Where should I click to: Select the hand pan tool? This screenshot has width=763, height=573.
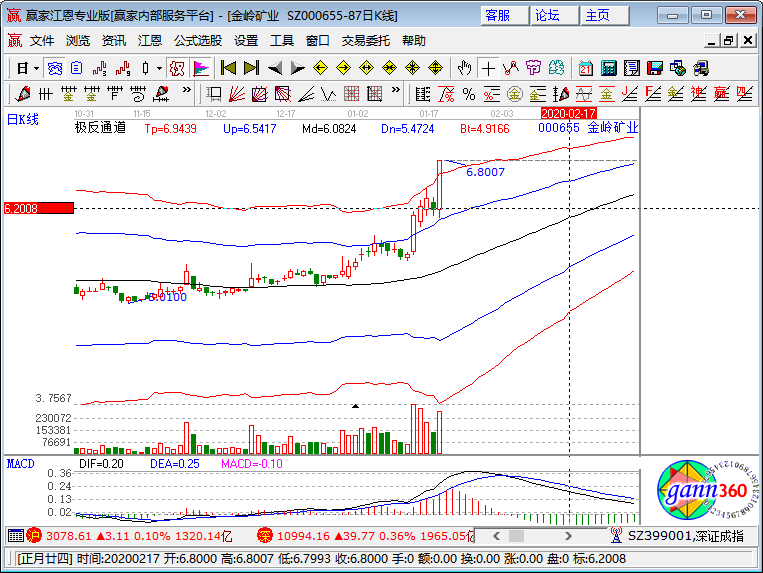point(465,68)
